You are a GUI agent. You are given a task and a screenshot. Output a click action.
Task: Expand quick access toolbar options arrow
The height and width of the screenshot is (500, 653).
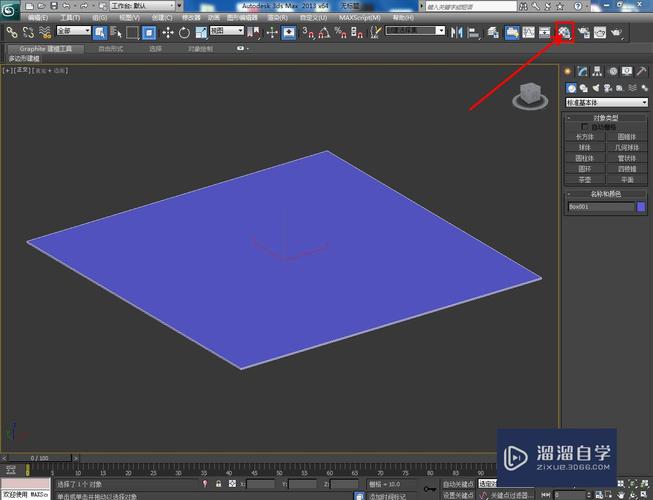[x=180, y=6]
